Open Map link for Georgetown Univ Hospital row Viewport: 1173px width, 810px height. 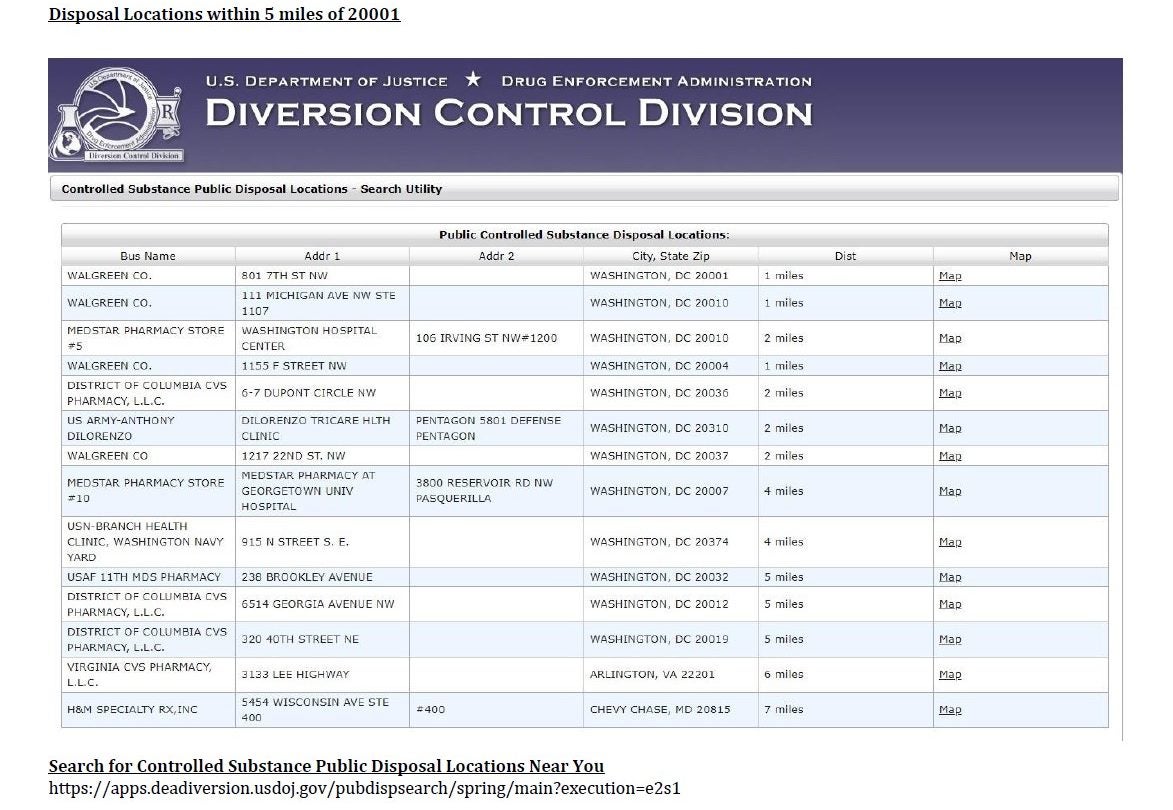coord(950,491)
